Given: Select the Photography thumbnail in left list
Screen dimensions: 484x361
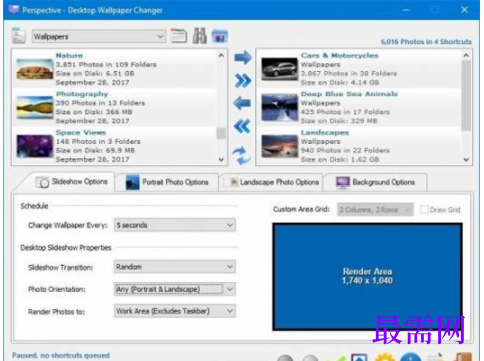Looking at the screenshot, I should [35, 108].
